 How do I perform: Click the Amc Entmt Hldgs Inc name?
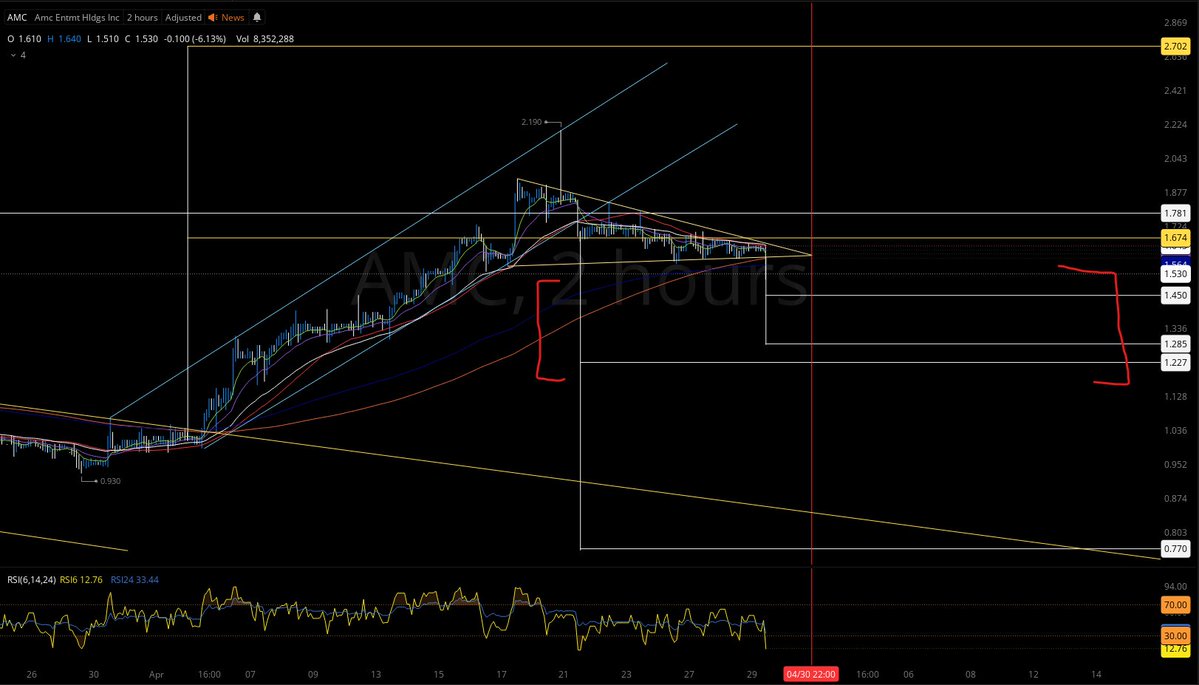[76, 17]
